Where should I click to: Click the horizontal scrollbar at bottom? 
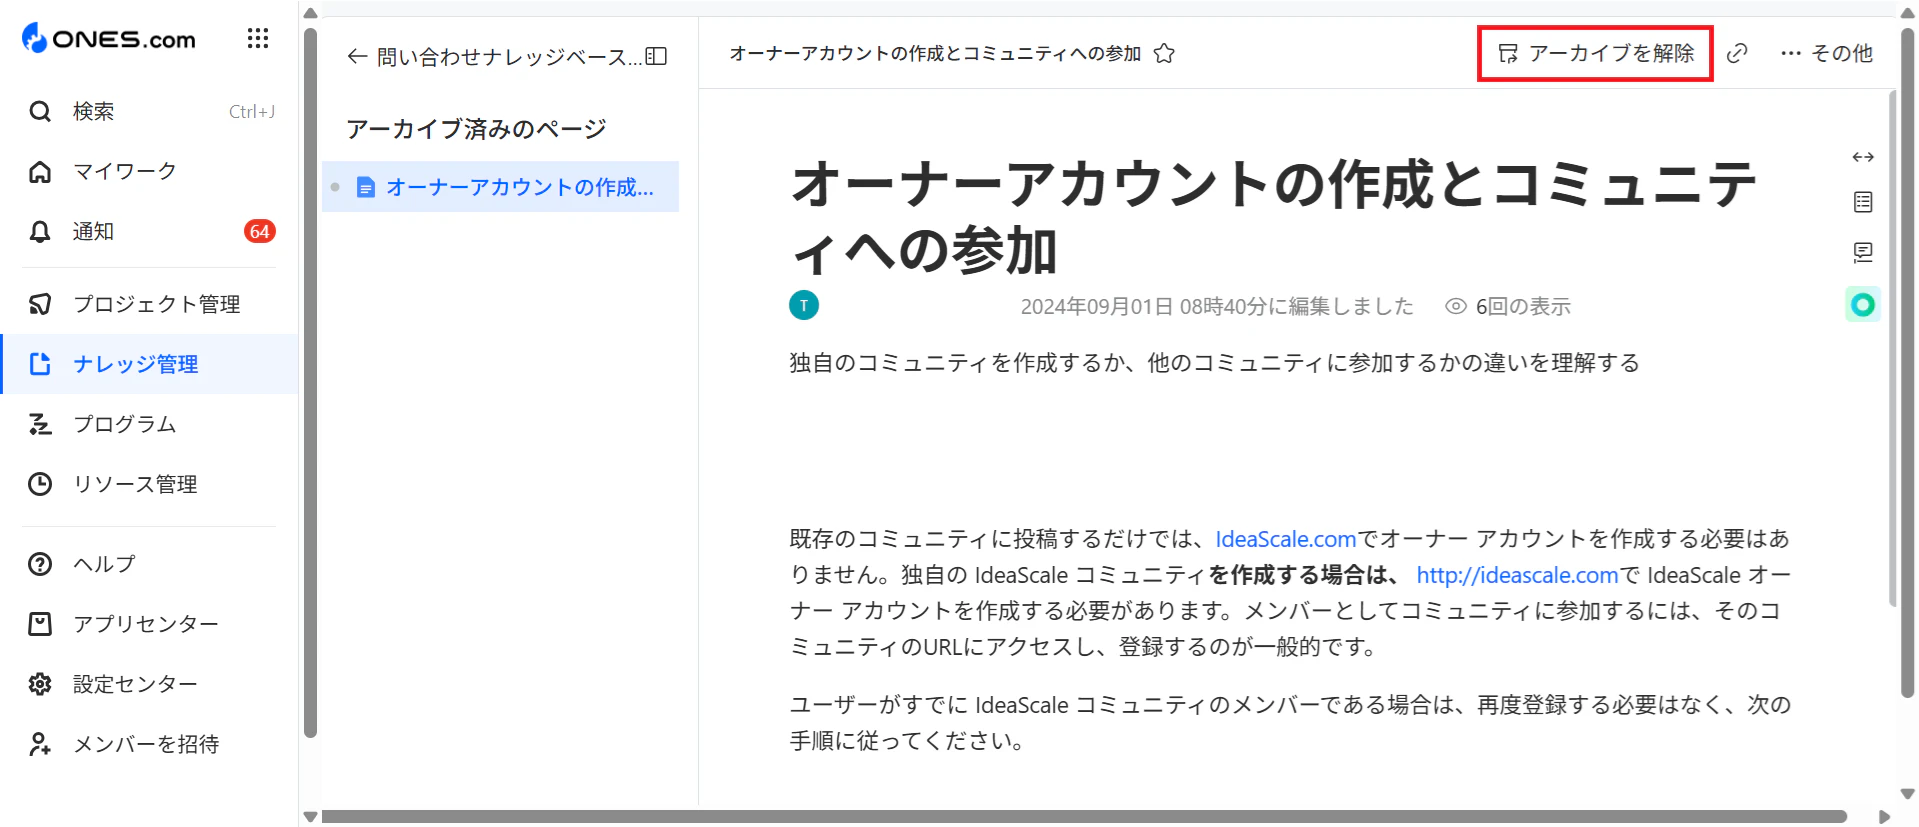pyautogui.click(x=1084, y=817)
